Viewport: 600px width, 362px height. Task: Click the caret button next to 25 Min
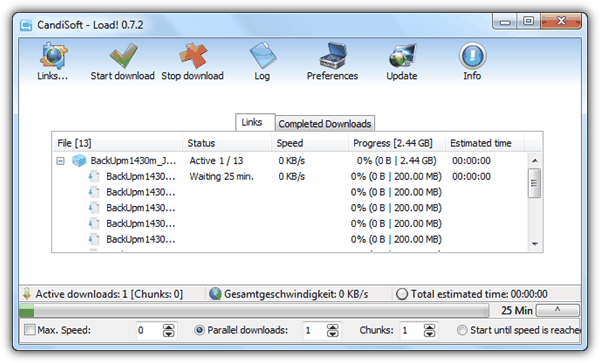click(558, 310)
